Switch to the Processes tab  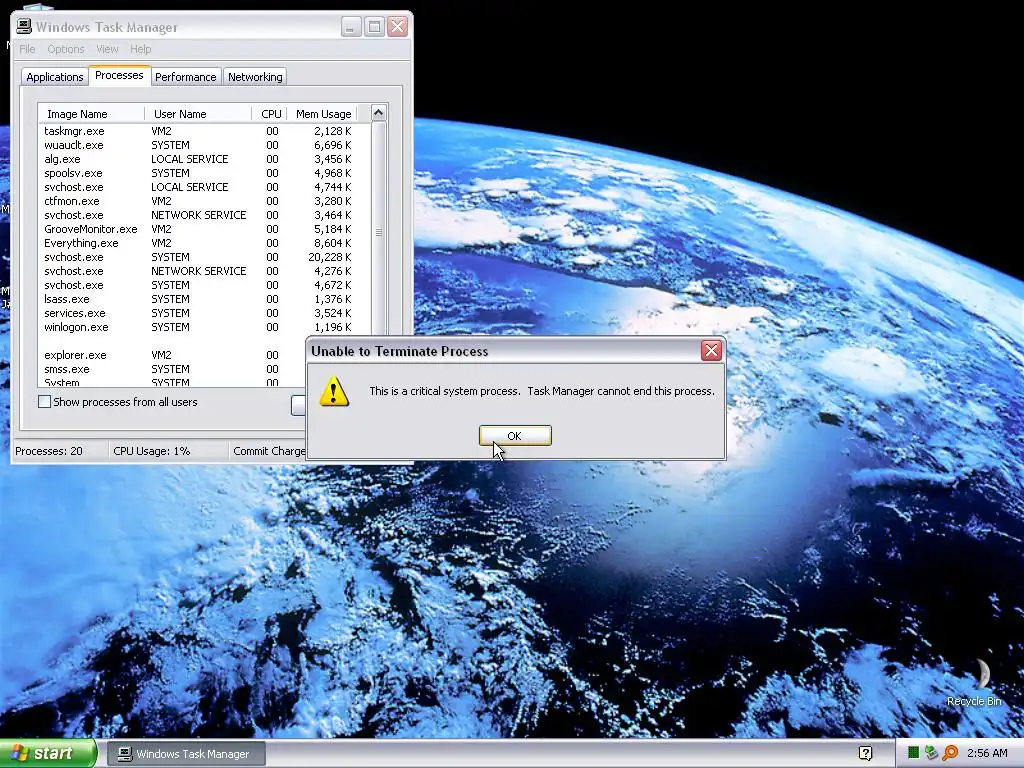click(120, 75)
